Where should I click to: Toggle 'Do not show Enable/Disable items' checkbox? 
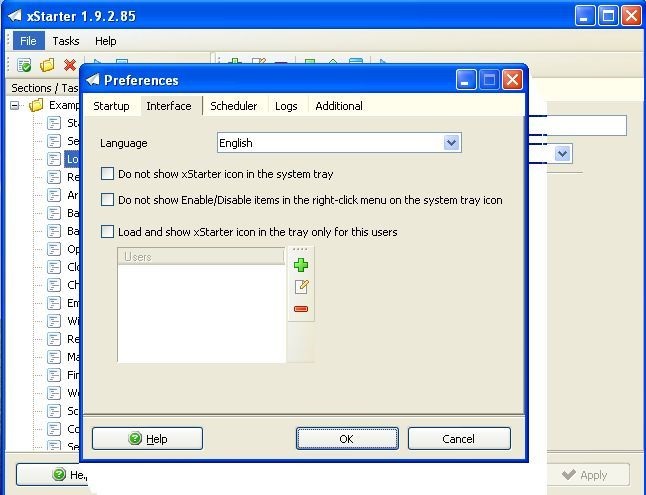coord(107,199)
